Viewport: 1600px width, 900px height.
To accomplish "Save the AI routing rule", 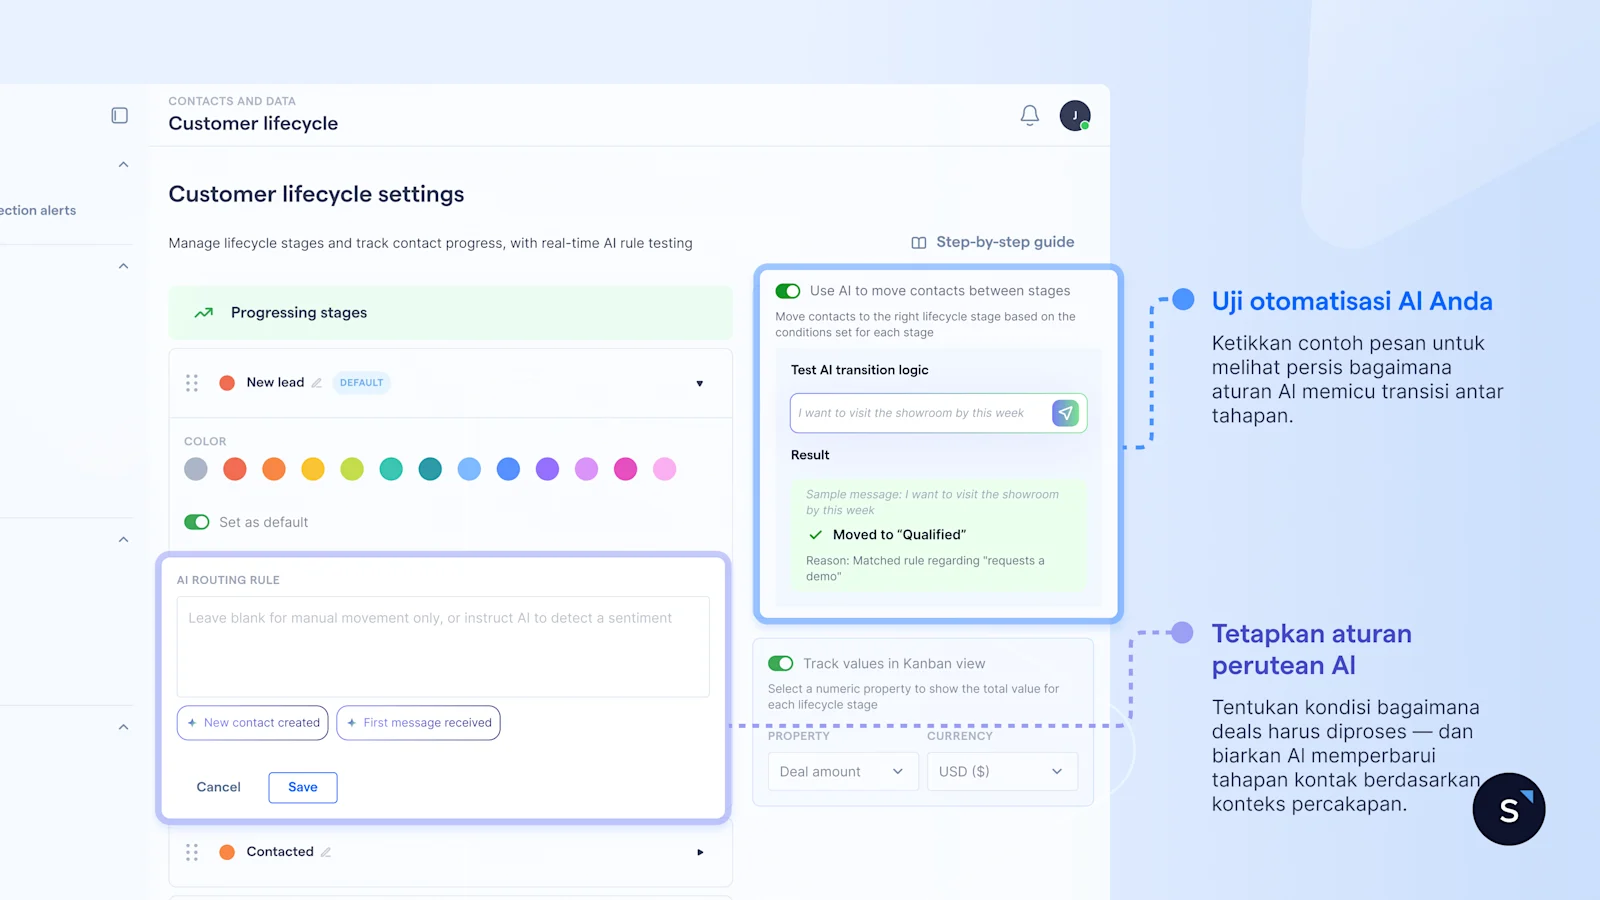I will click(303, 788).
